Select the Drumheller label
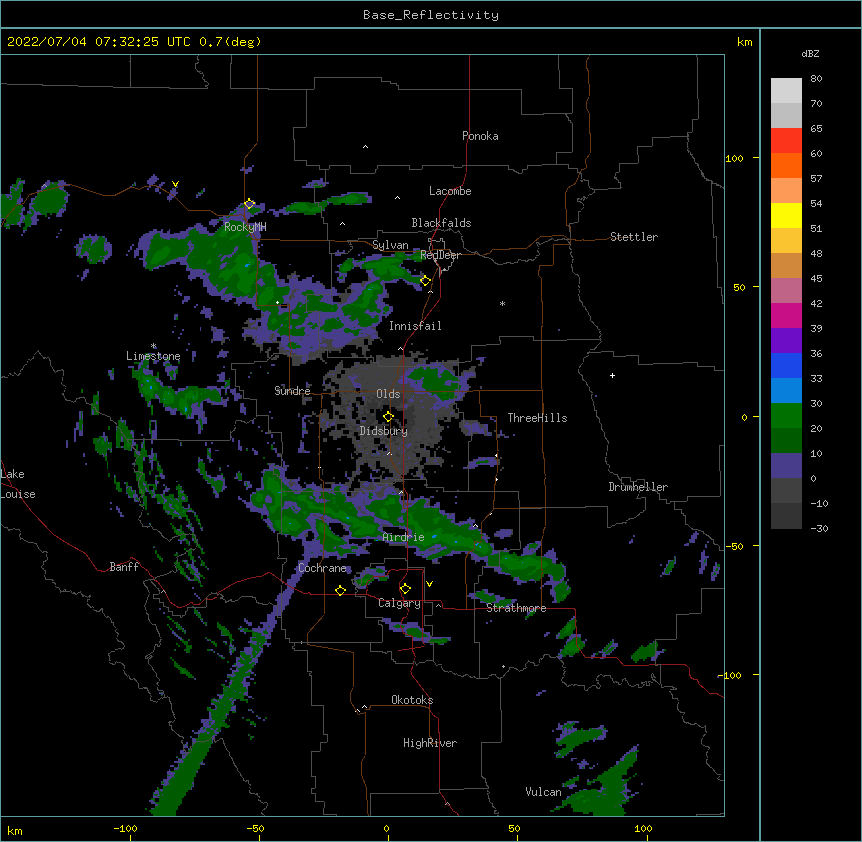 pyautogui.click(x=638, y=487)
